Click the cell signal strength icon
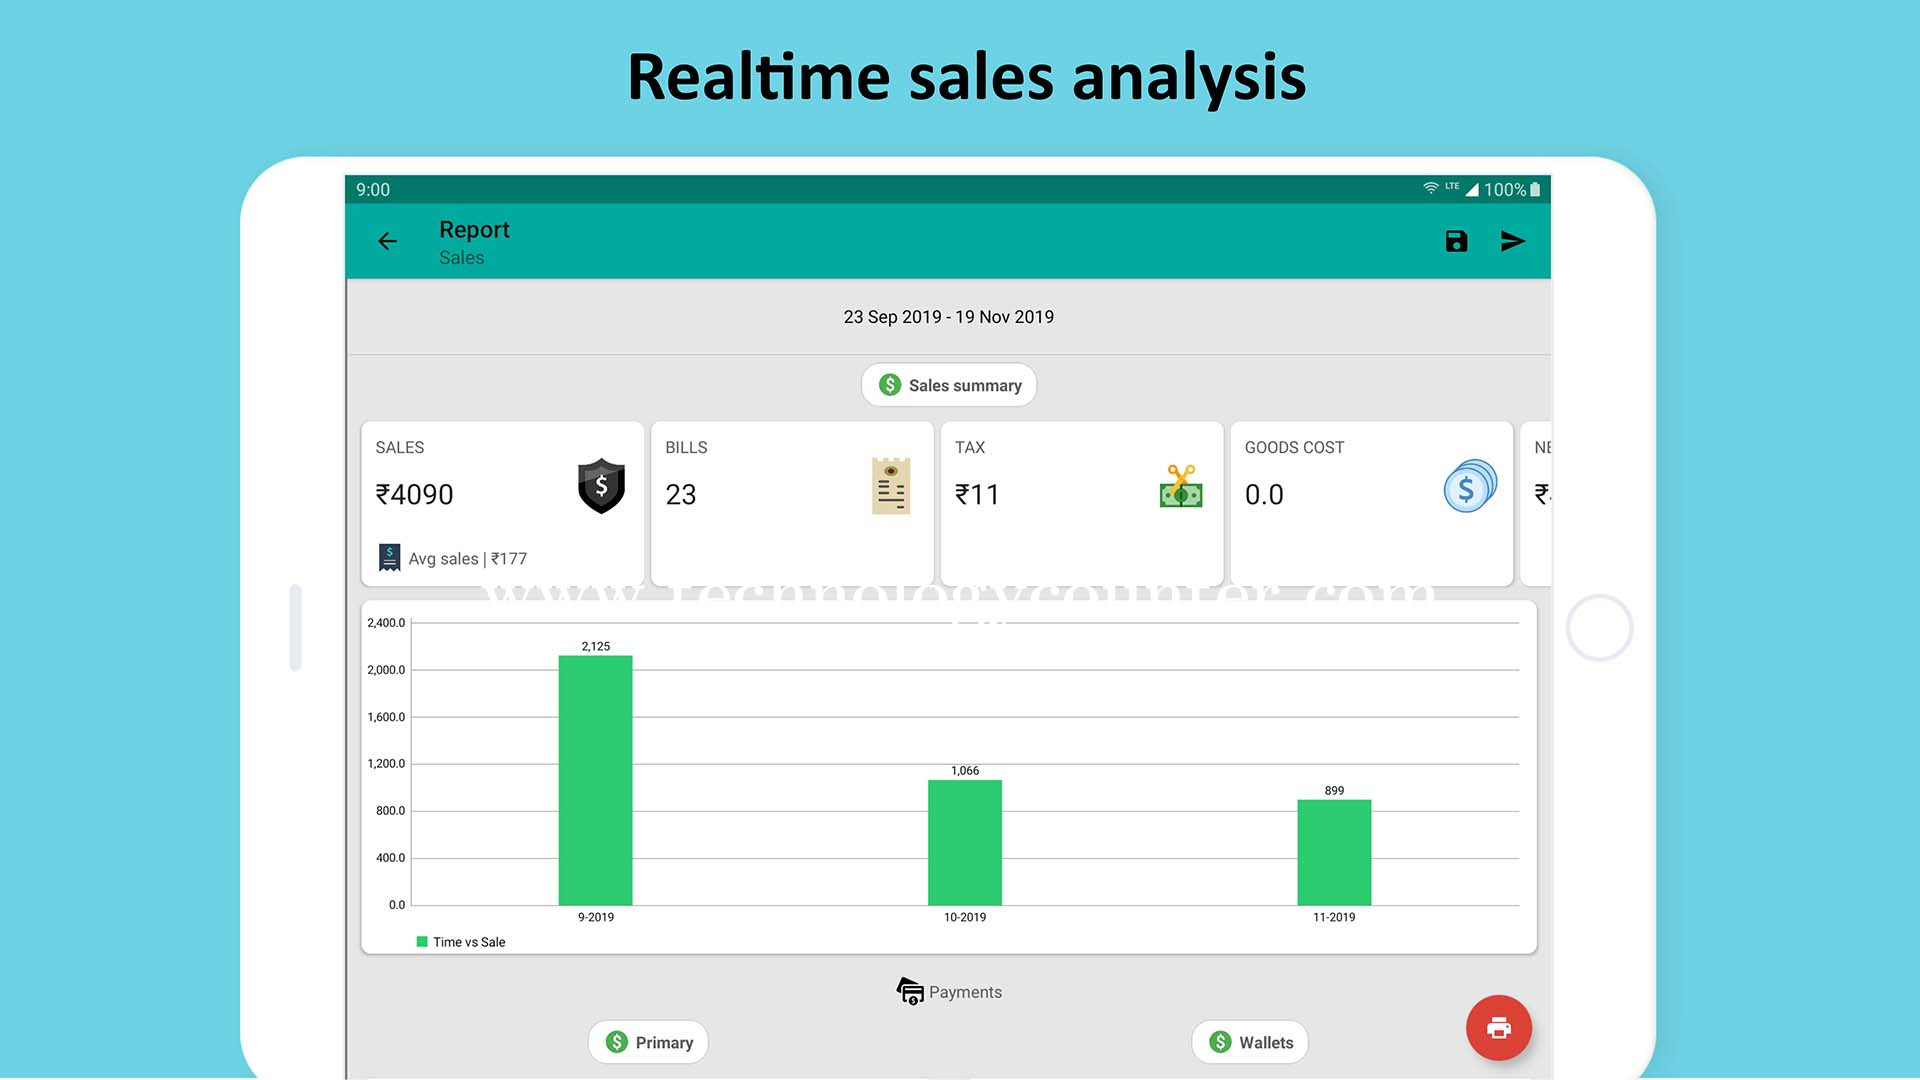Screen dimensions: 1920x1080 [x=1471, y=189]
